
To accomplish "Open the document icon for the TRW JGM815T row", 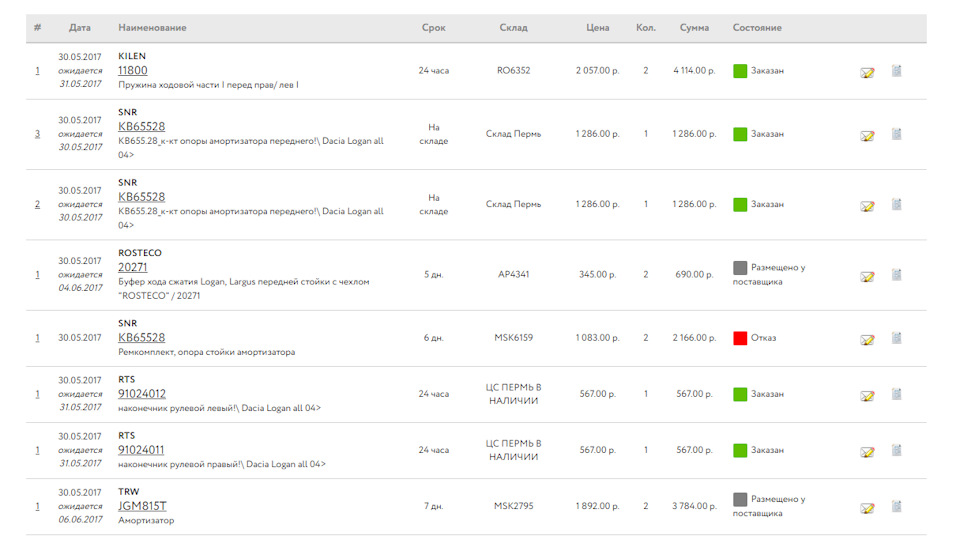I will tap(897, 506).
